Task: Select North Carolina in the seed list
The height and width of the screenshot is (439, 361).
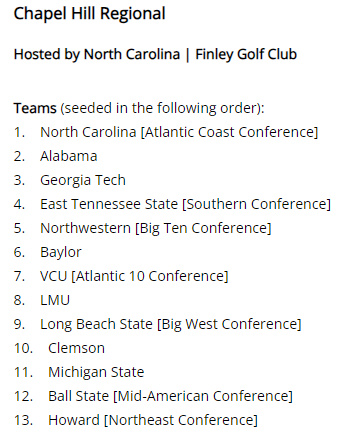Action: coord(88,132)
